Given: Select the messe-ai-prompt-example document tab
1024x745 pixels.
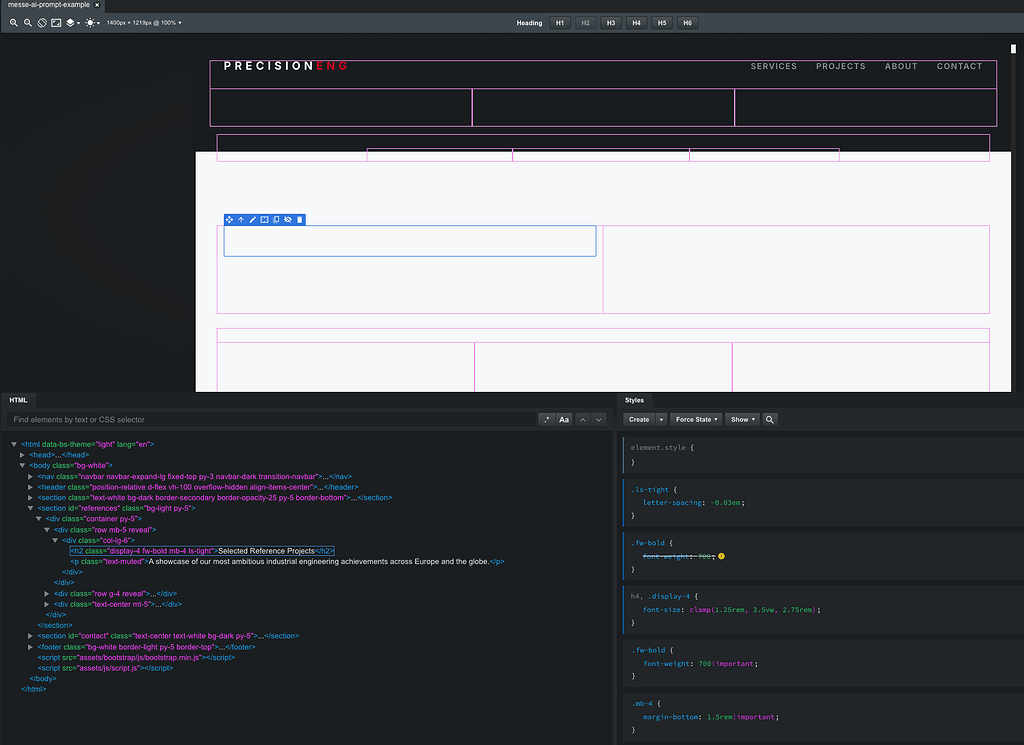Looking at the screenshot, I should pyautogui.click(x=48, y=5).
